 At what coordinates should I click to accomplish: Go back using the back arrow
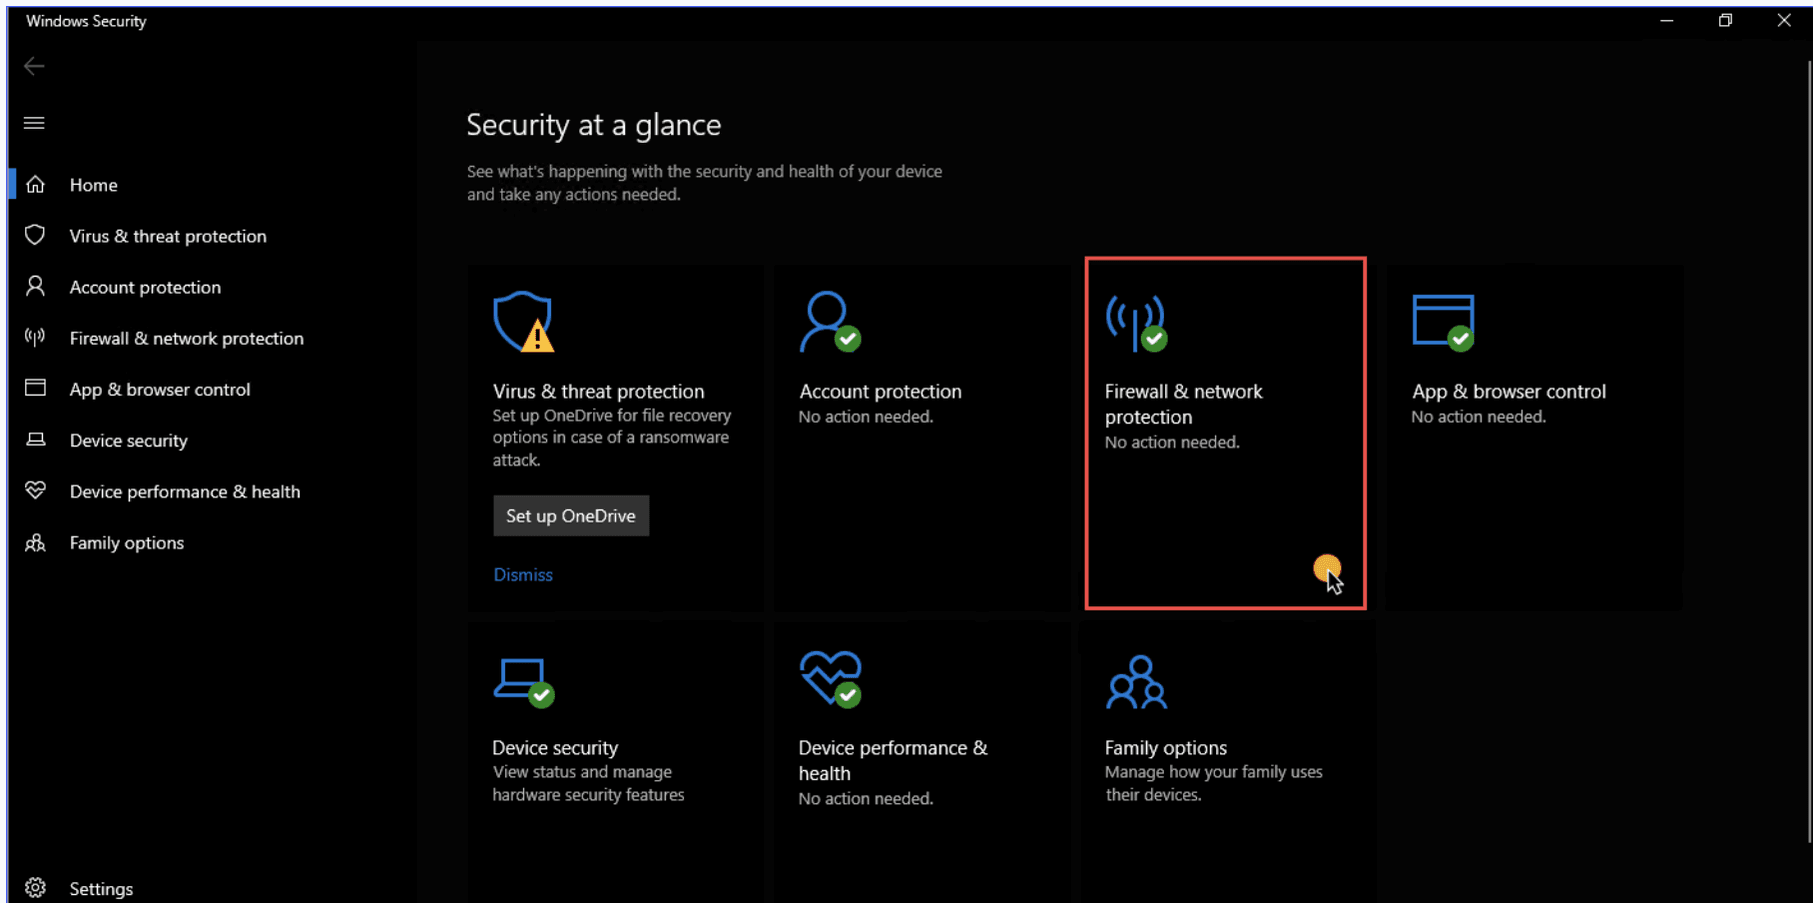34,66
